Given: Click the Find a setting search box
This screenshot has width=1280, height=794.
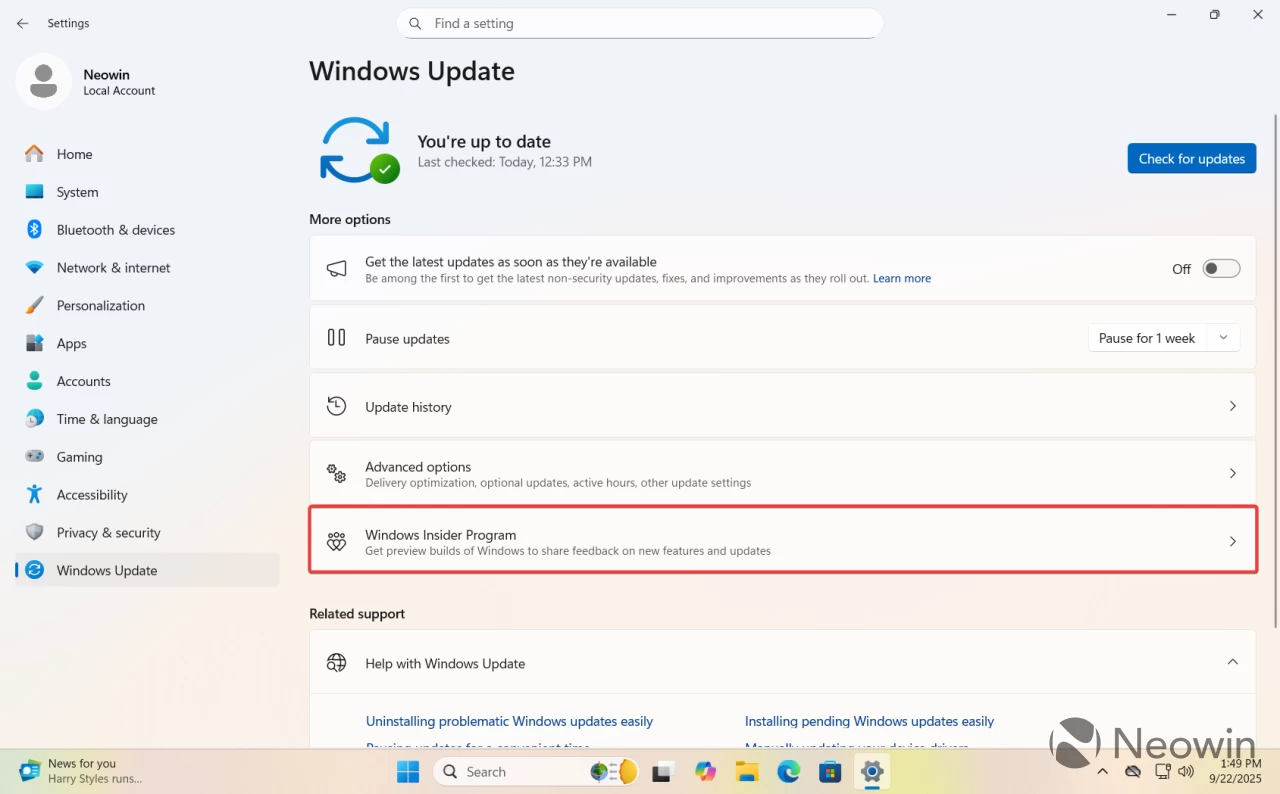Looking at the screenshot, I should coord(640,23).
